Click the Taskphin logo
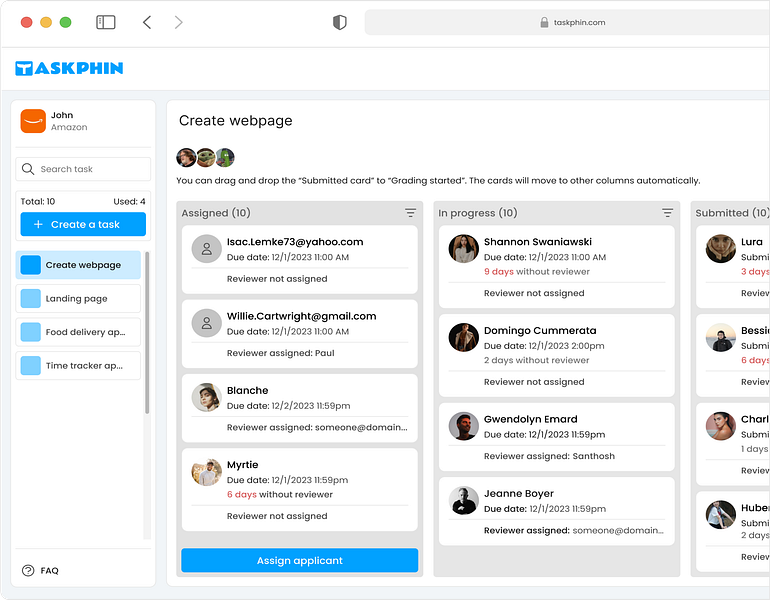 (69, 68)
